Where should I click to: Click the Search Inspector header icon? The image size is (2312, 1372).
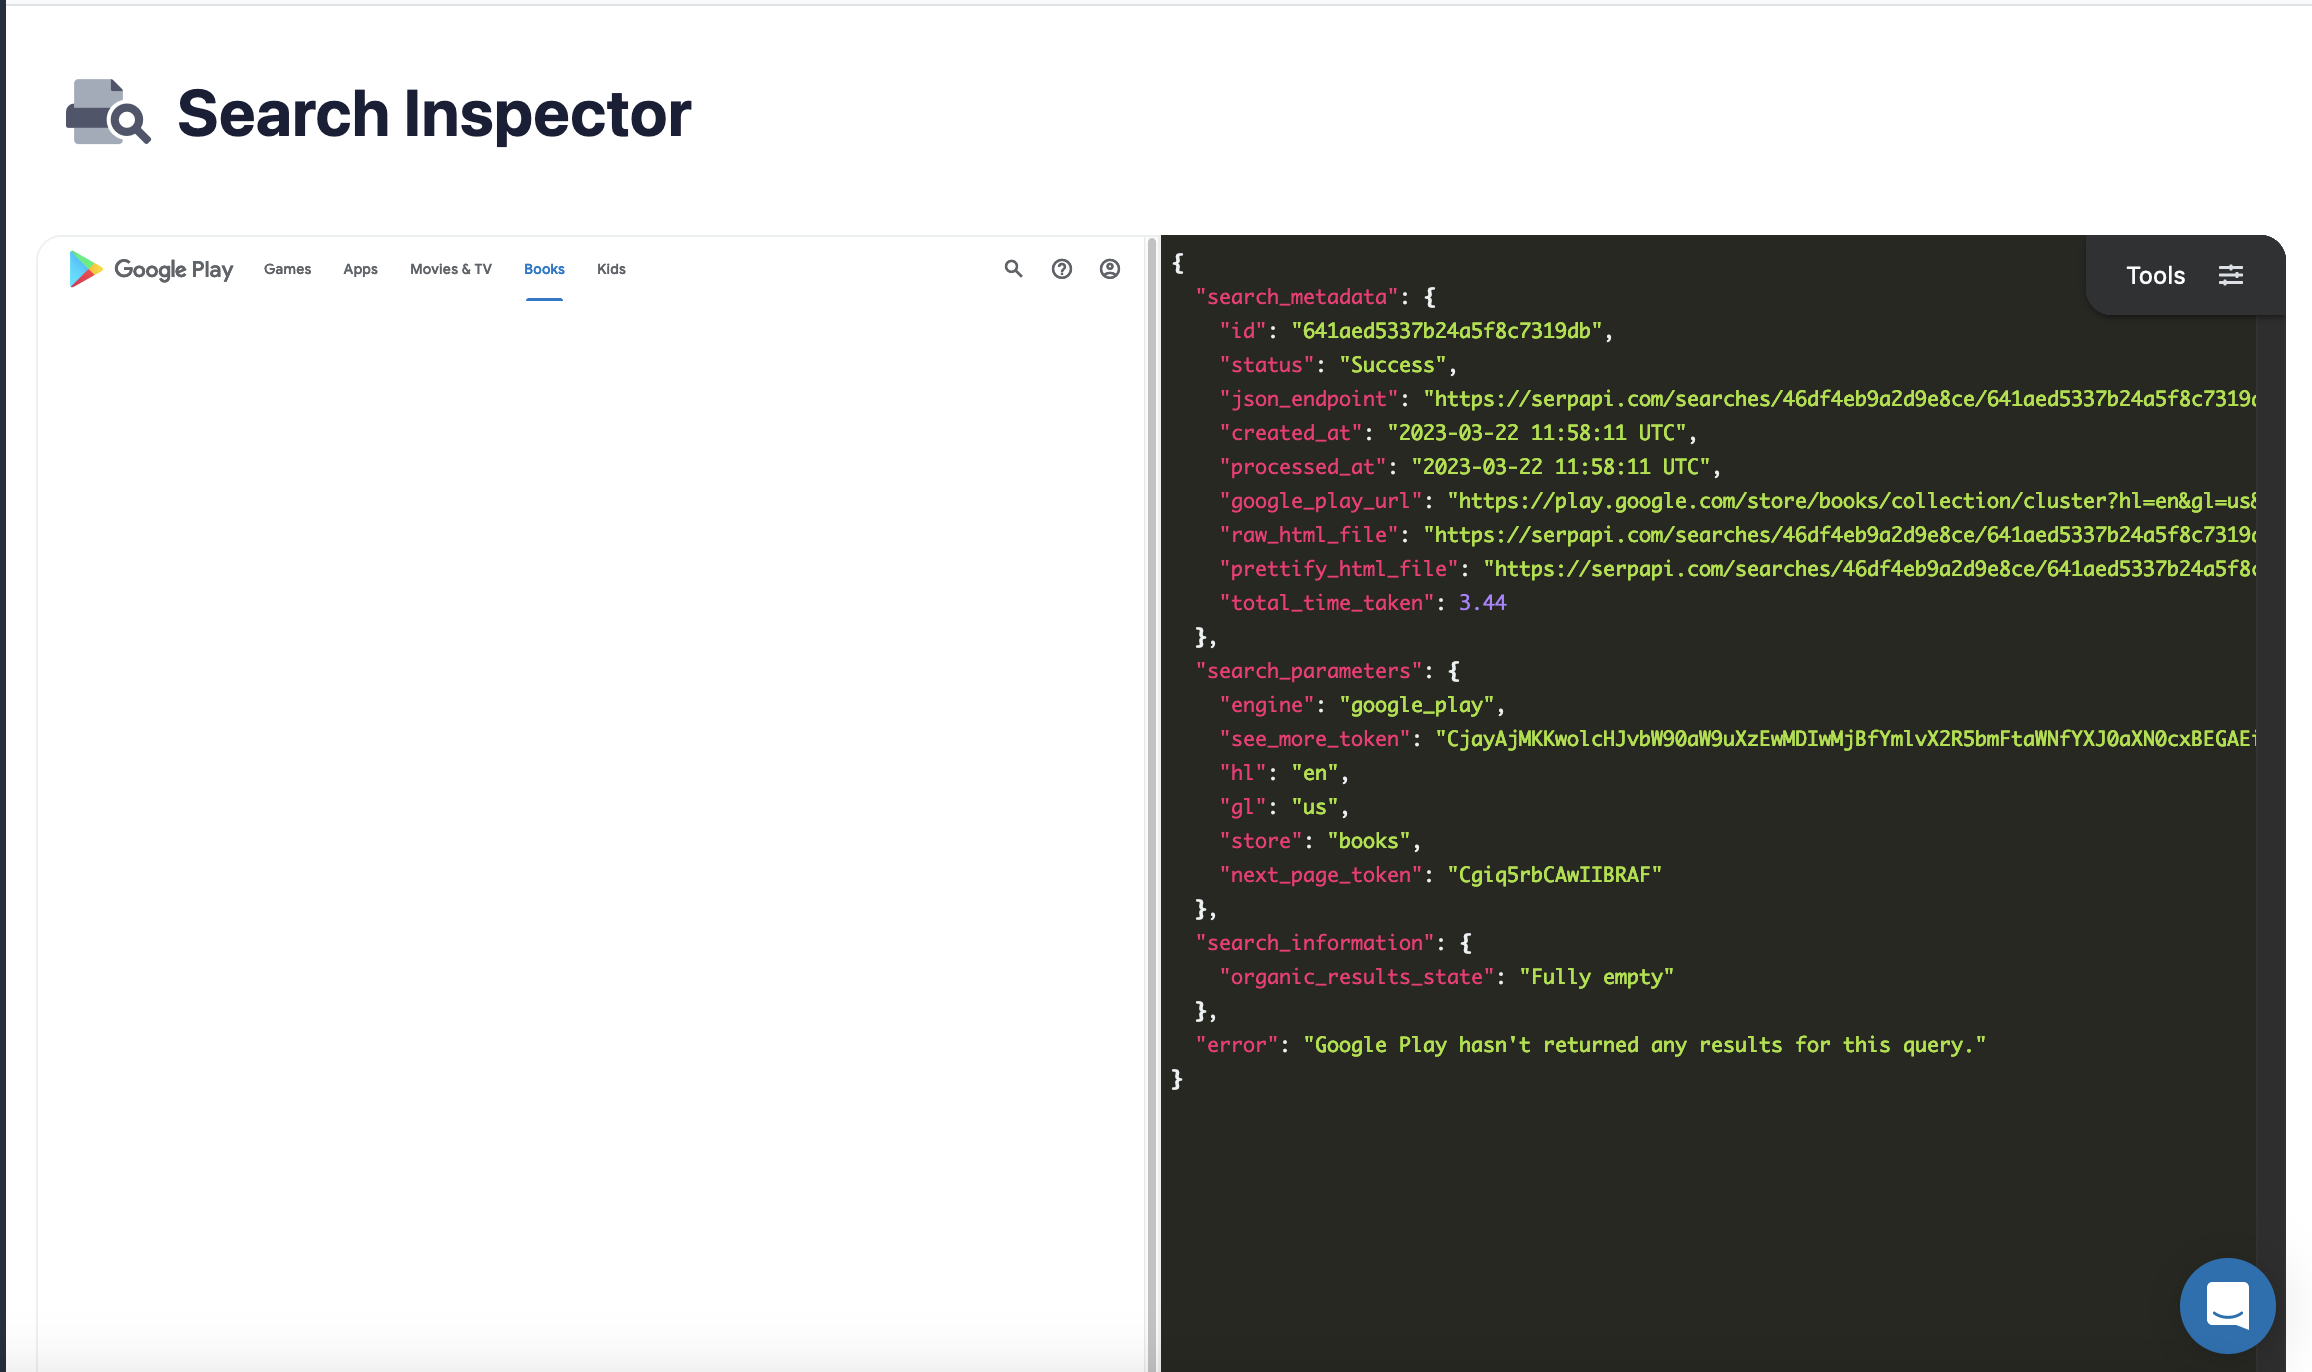pyautogui.click(x=107, y=112)
